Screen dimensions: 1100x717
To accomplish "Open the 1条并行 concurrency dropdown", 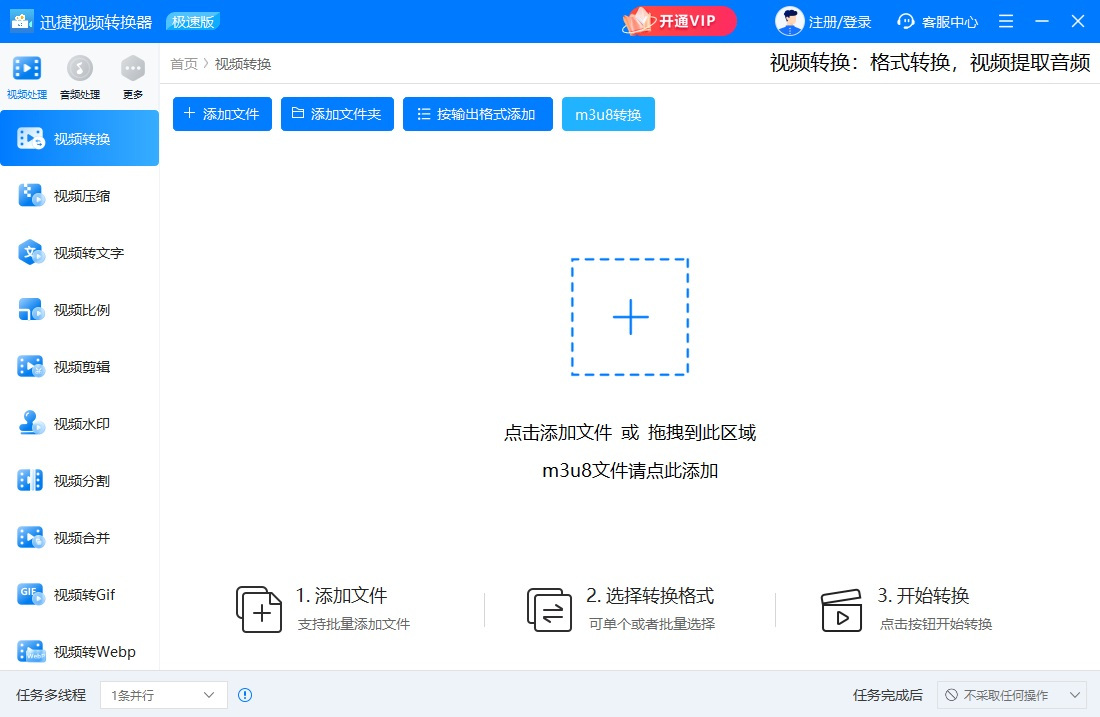I will point(163,695).
